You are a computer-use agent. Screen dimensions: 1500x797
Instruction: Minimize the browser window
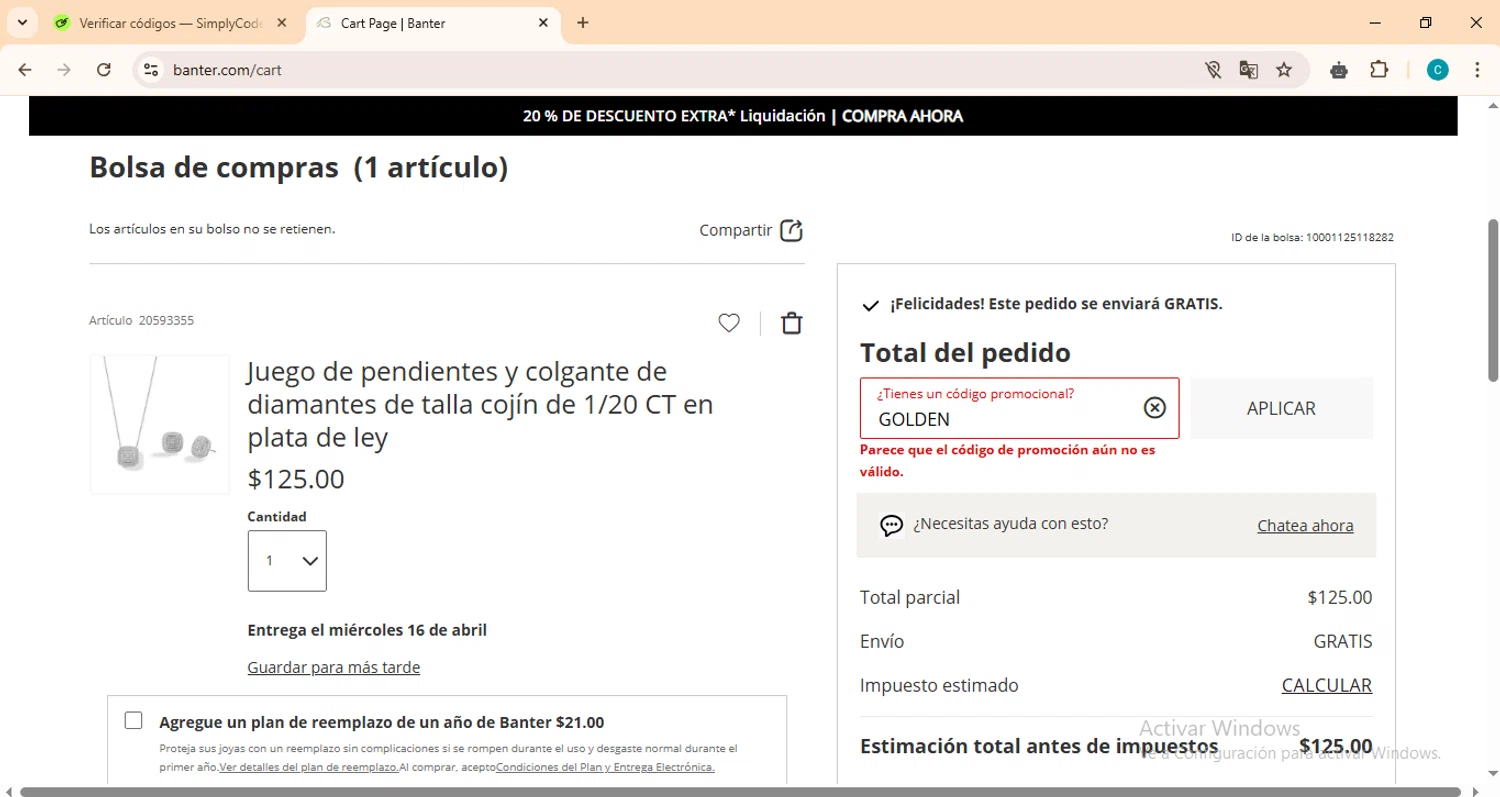click(1375, 22)
